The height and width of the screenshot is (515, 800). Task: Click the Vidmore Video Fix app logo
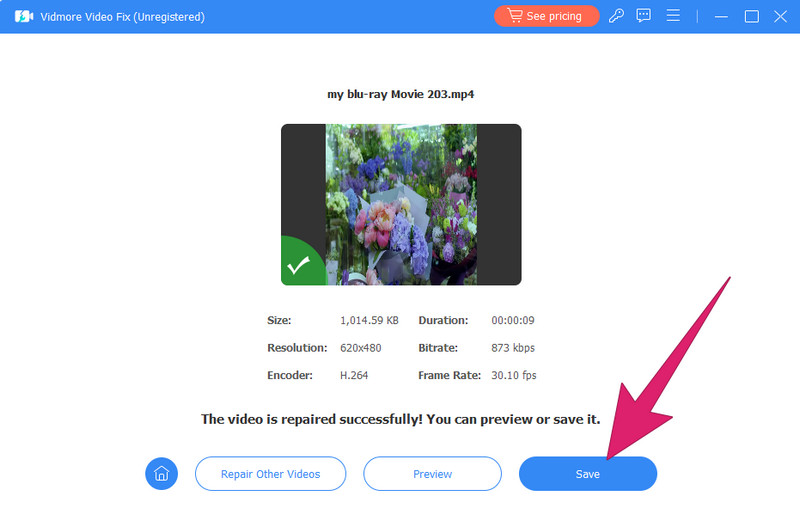(24, 16)
